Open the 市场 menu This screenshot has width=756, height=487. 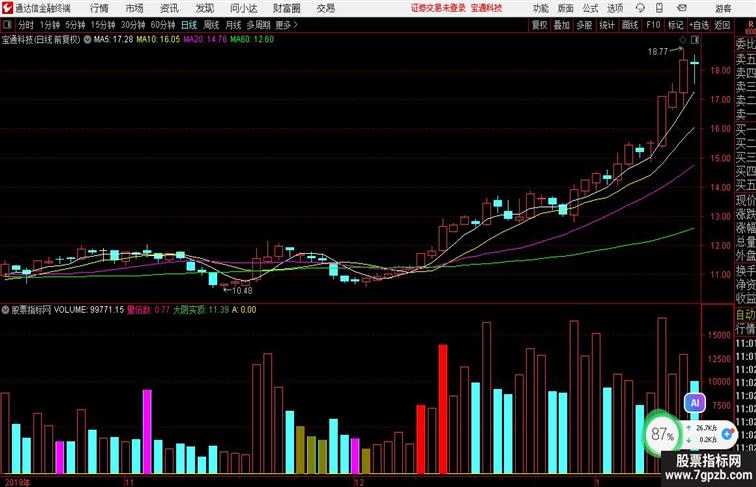135,8
